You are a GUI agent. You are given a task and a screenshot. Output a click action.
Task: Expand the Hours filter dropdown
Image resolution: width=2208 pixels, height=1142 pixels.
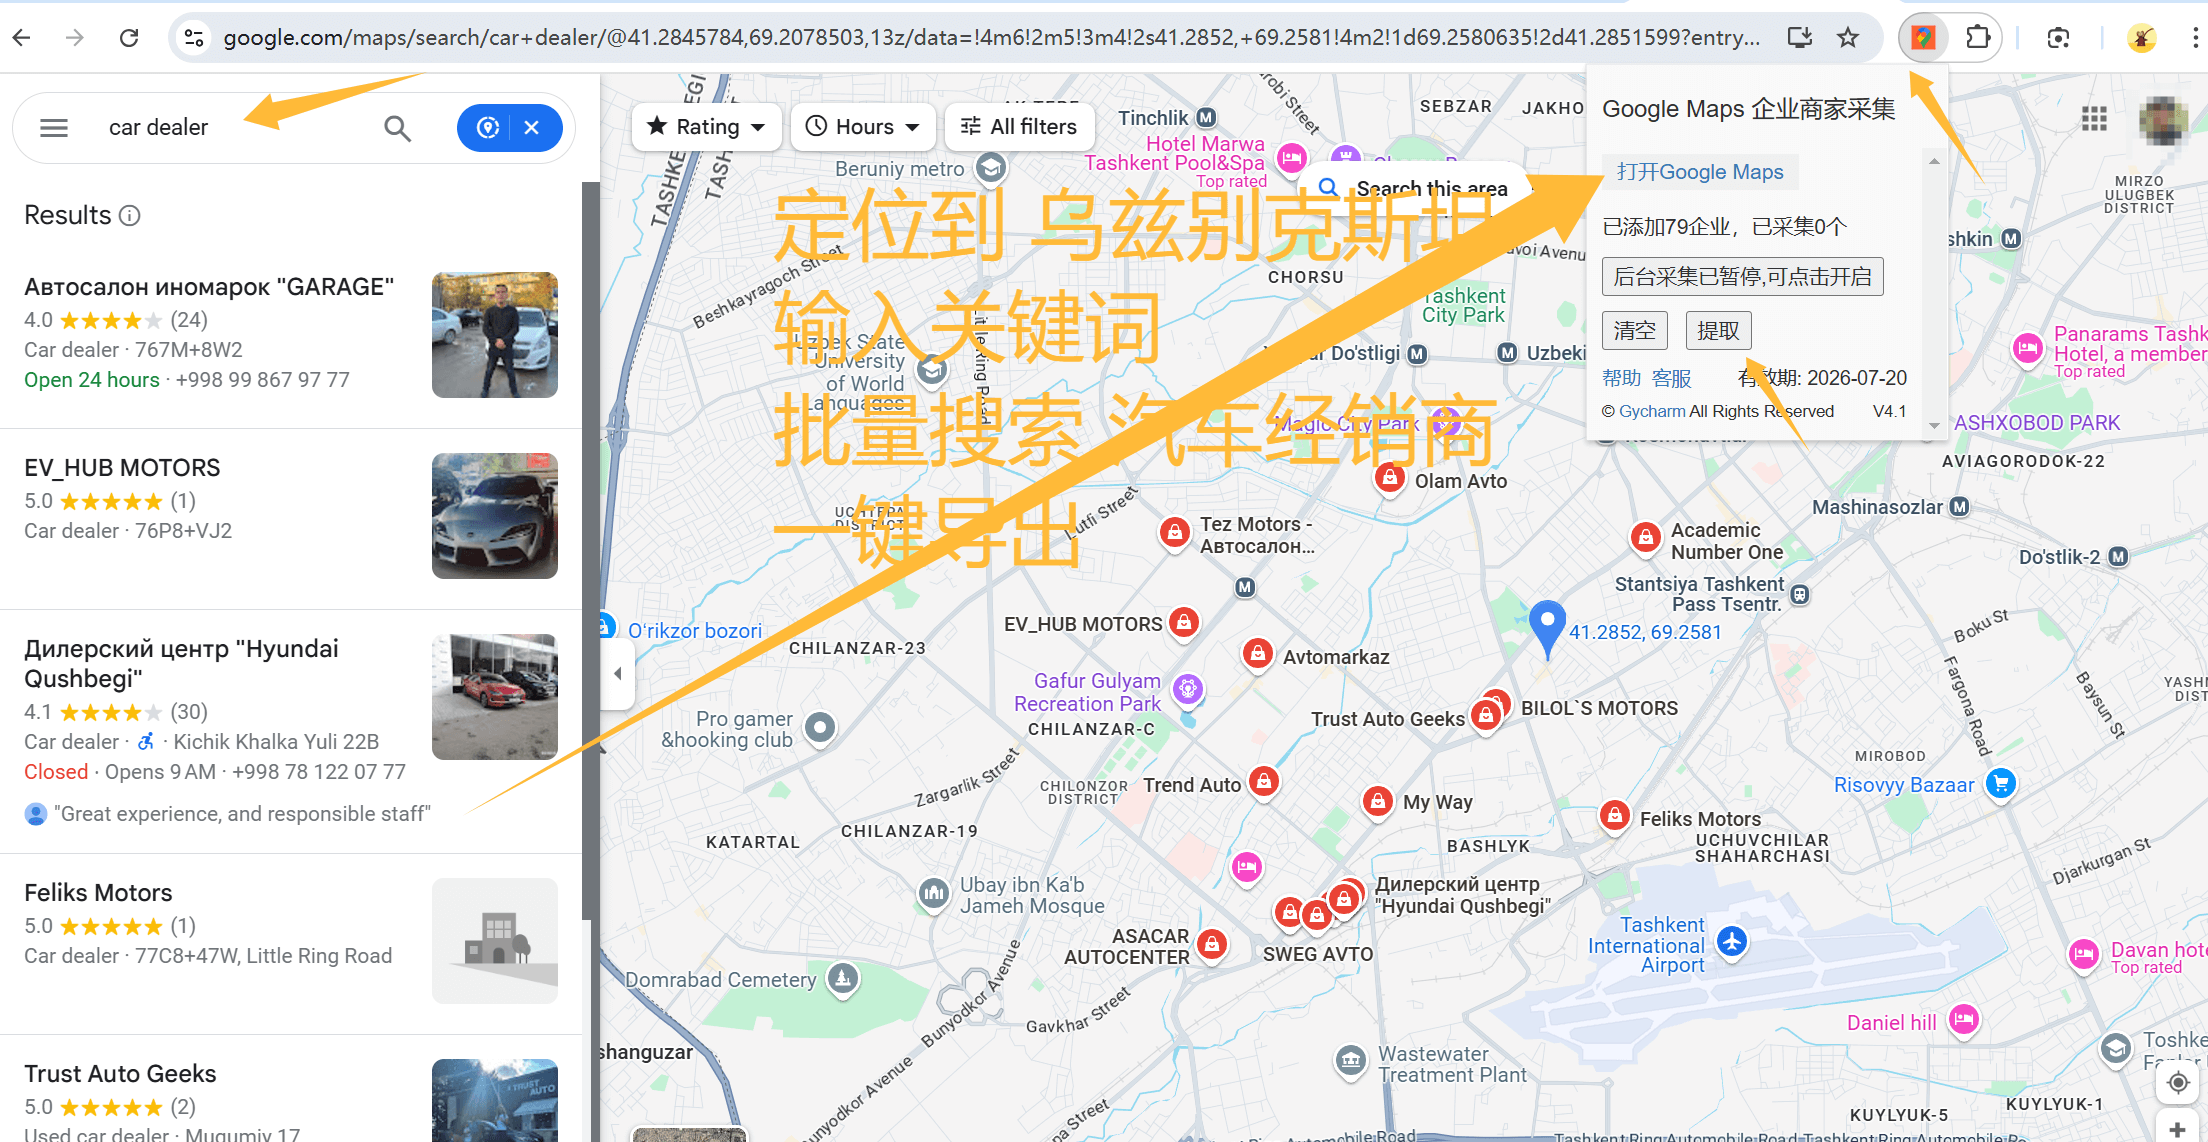(x=862, y=127)
